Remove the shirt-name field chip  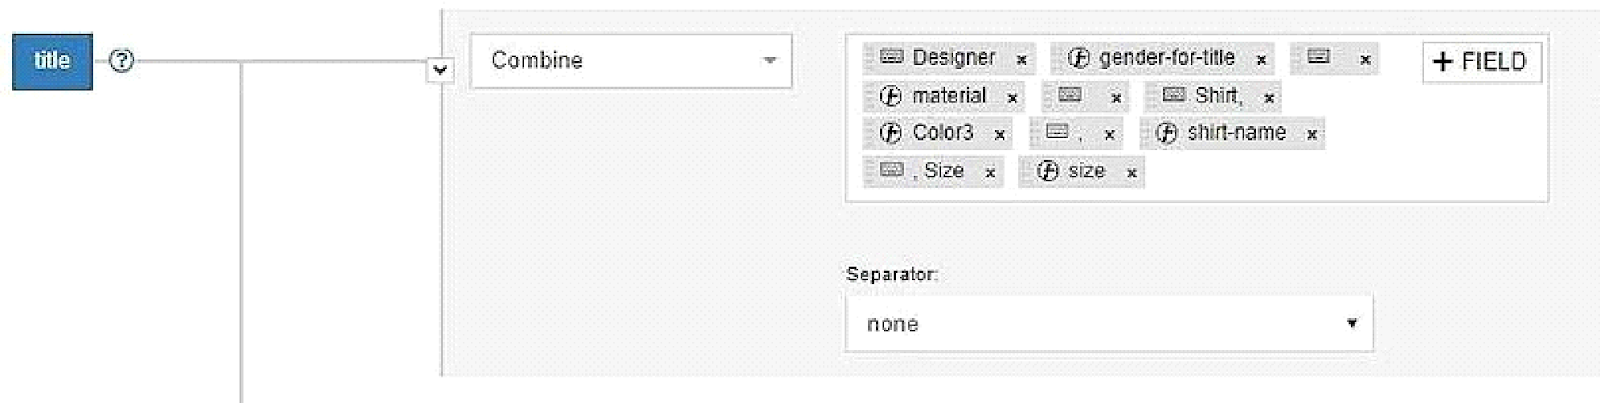point(1311,134)
